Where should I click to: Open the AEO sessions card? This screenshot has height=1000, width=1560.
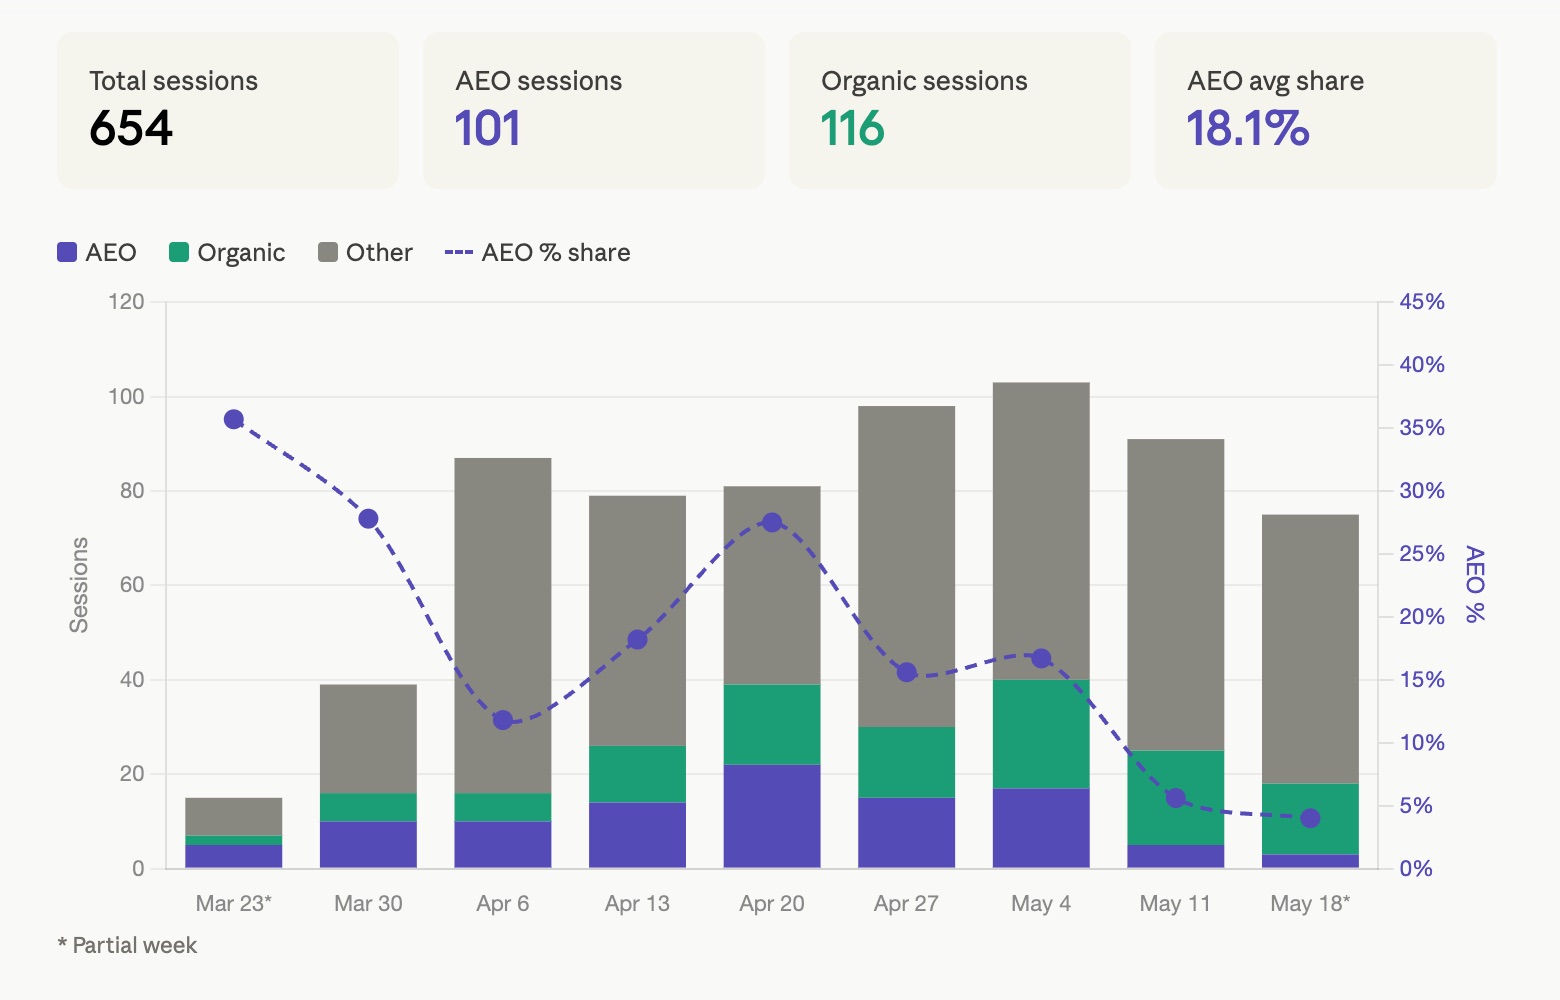(594, 110)
